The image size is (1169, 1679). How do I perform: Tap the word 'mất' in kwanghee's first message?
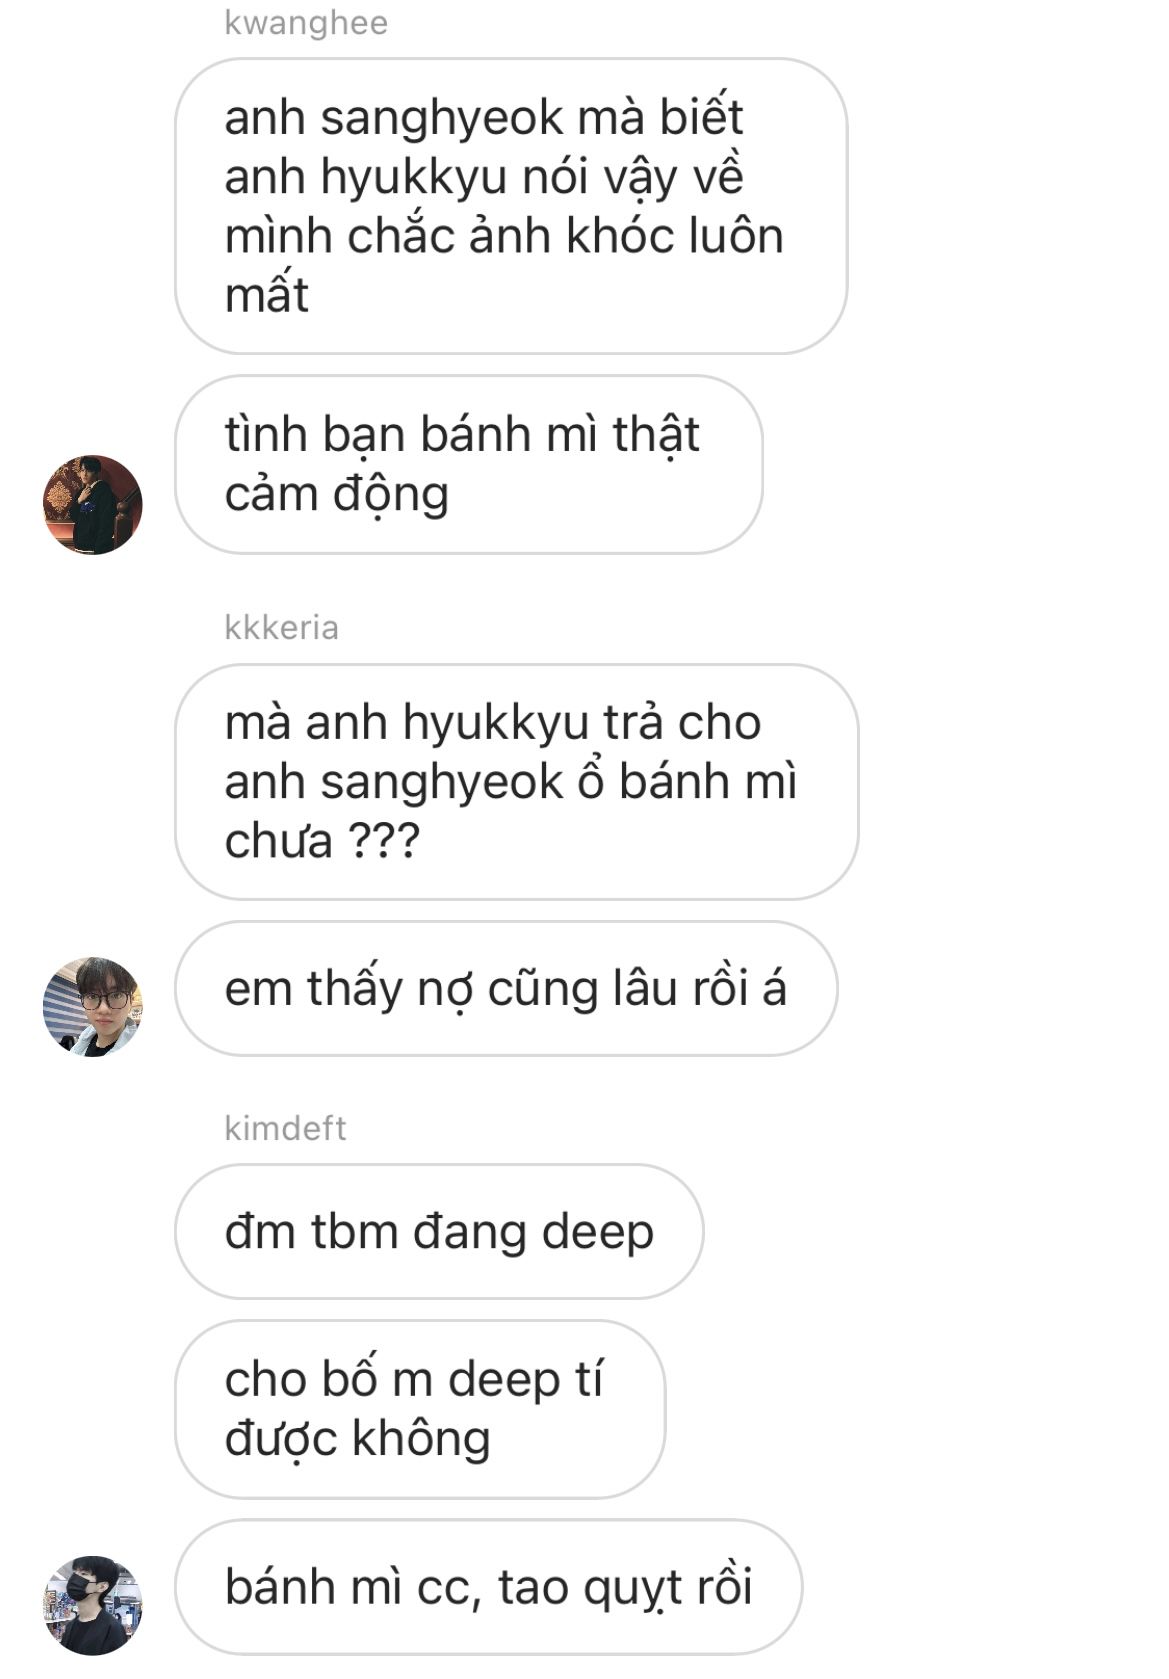coord(267,295)
